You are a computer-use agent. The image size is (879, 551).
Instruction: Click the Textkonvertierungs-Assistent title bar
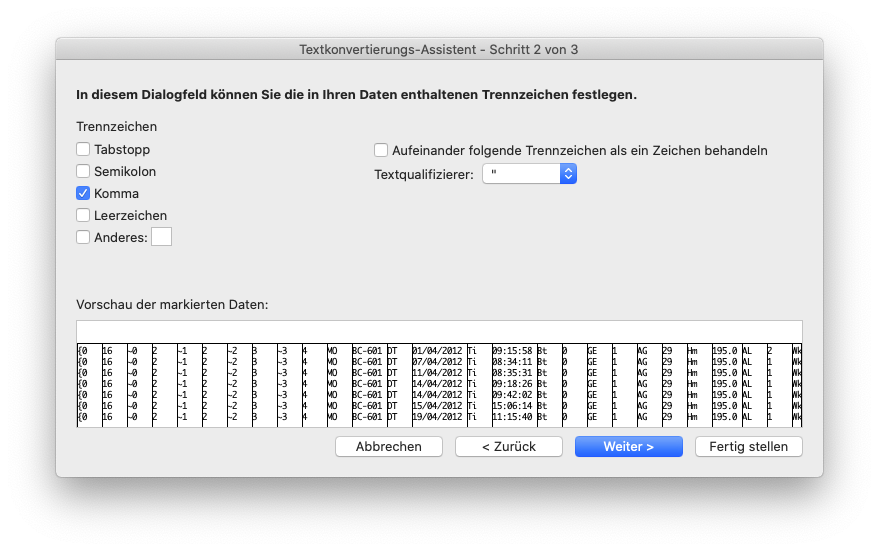pos(439,48)
